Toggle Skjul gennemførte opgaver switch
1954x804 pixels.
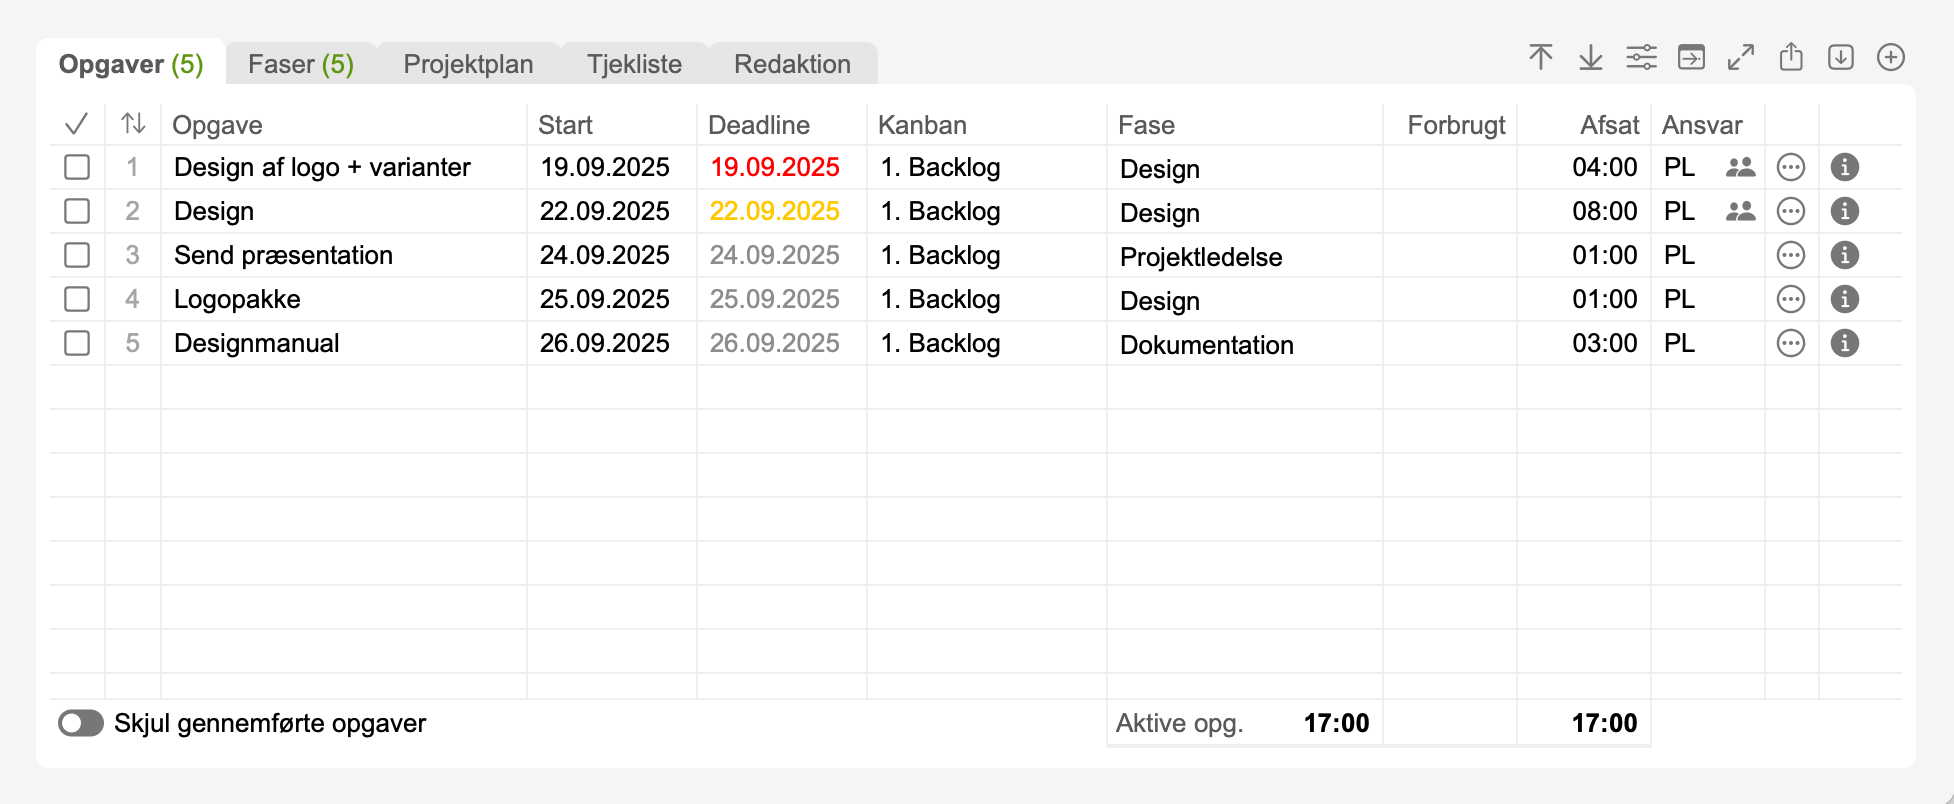pyautogui.click(x=81, y=723)
